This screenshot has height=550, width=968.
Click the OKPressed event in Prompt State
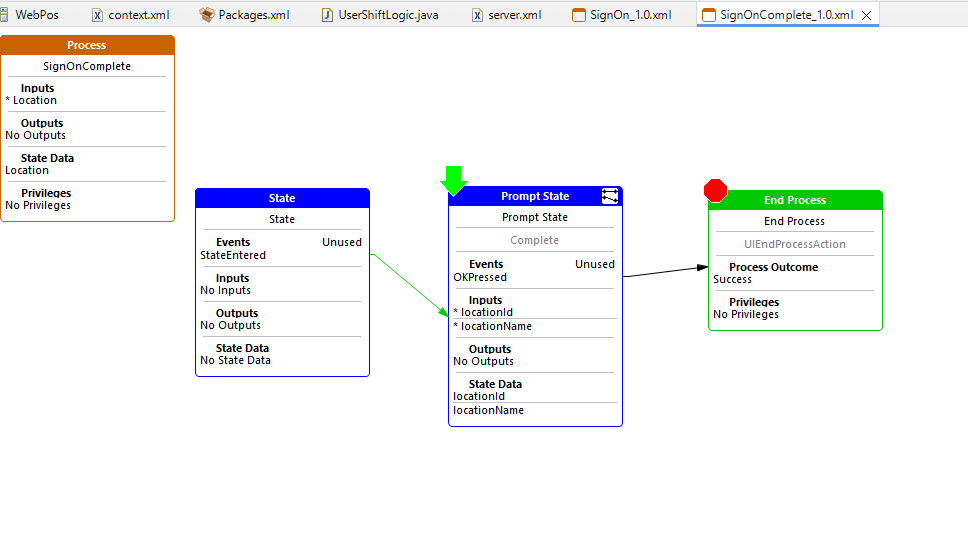(480, 277)
